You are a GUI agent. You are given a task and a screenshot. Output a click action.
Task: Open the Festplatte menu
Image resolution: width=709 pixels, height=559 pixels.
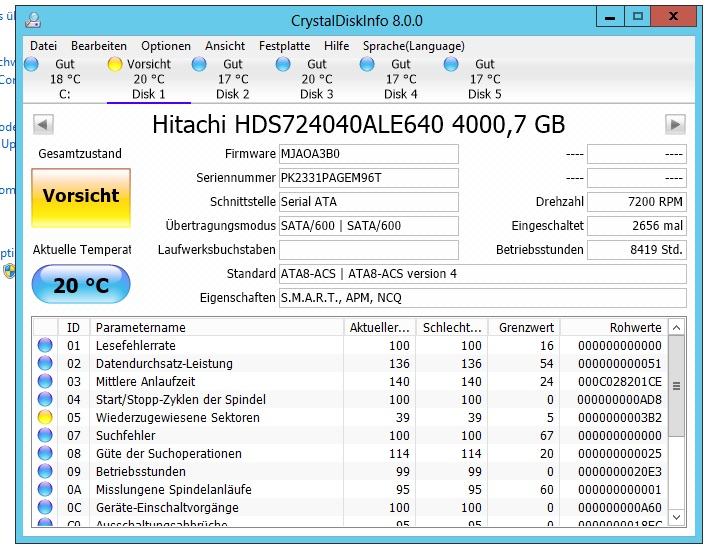[x=284, y=46]
